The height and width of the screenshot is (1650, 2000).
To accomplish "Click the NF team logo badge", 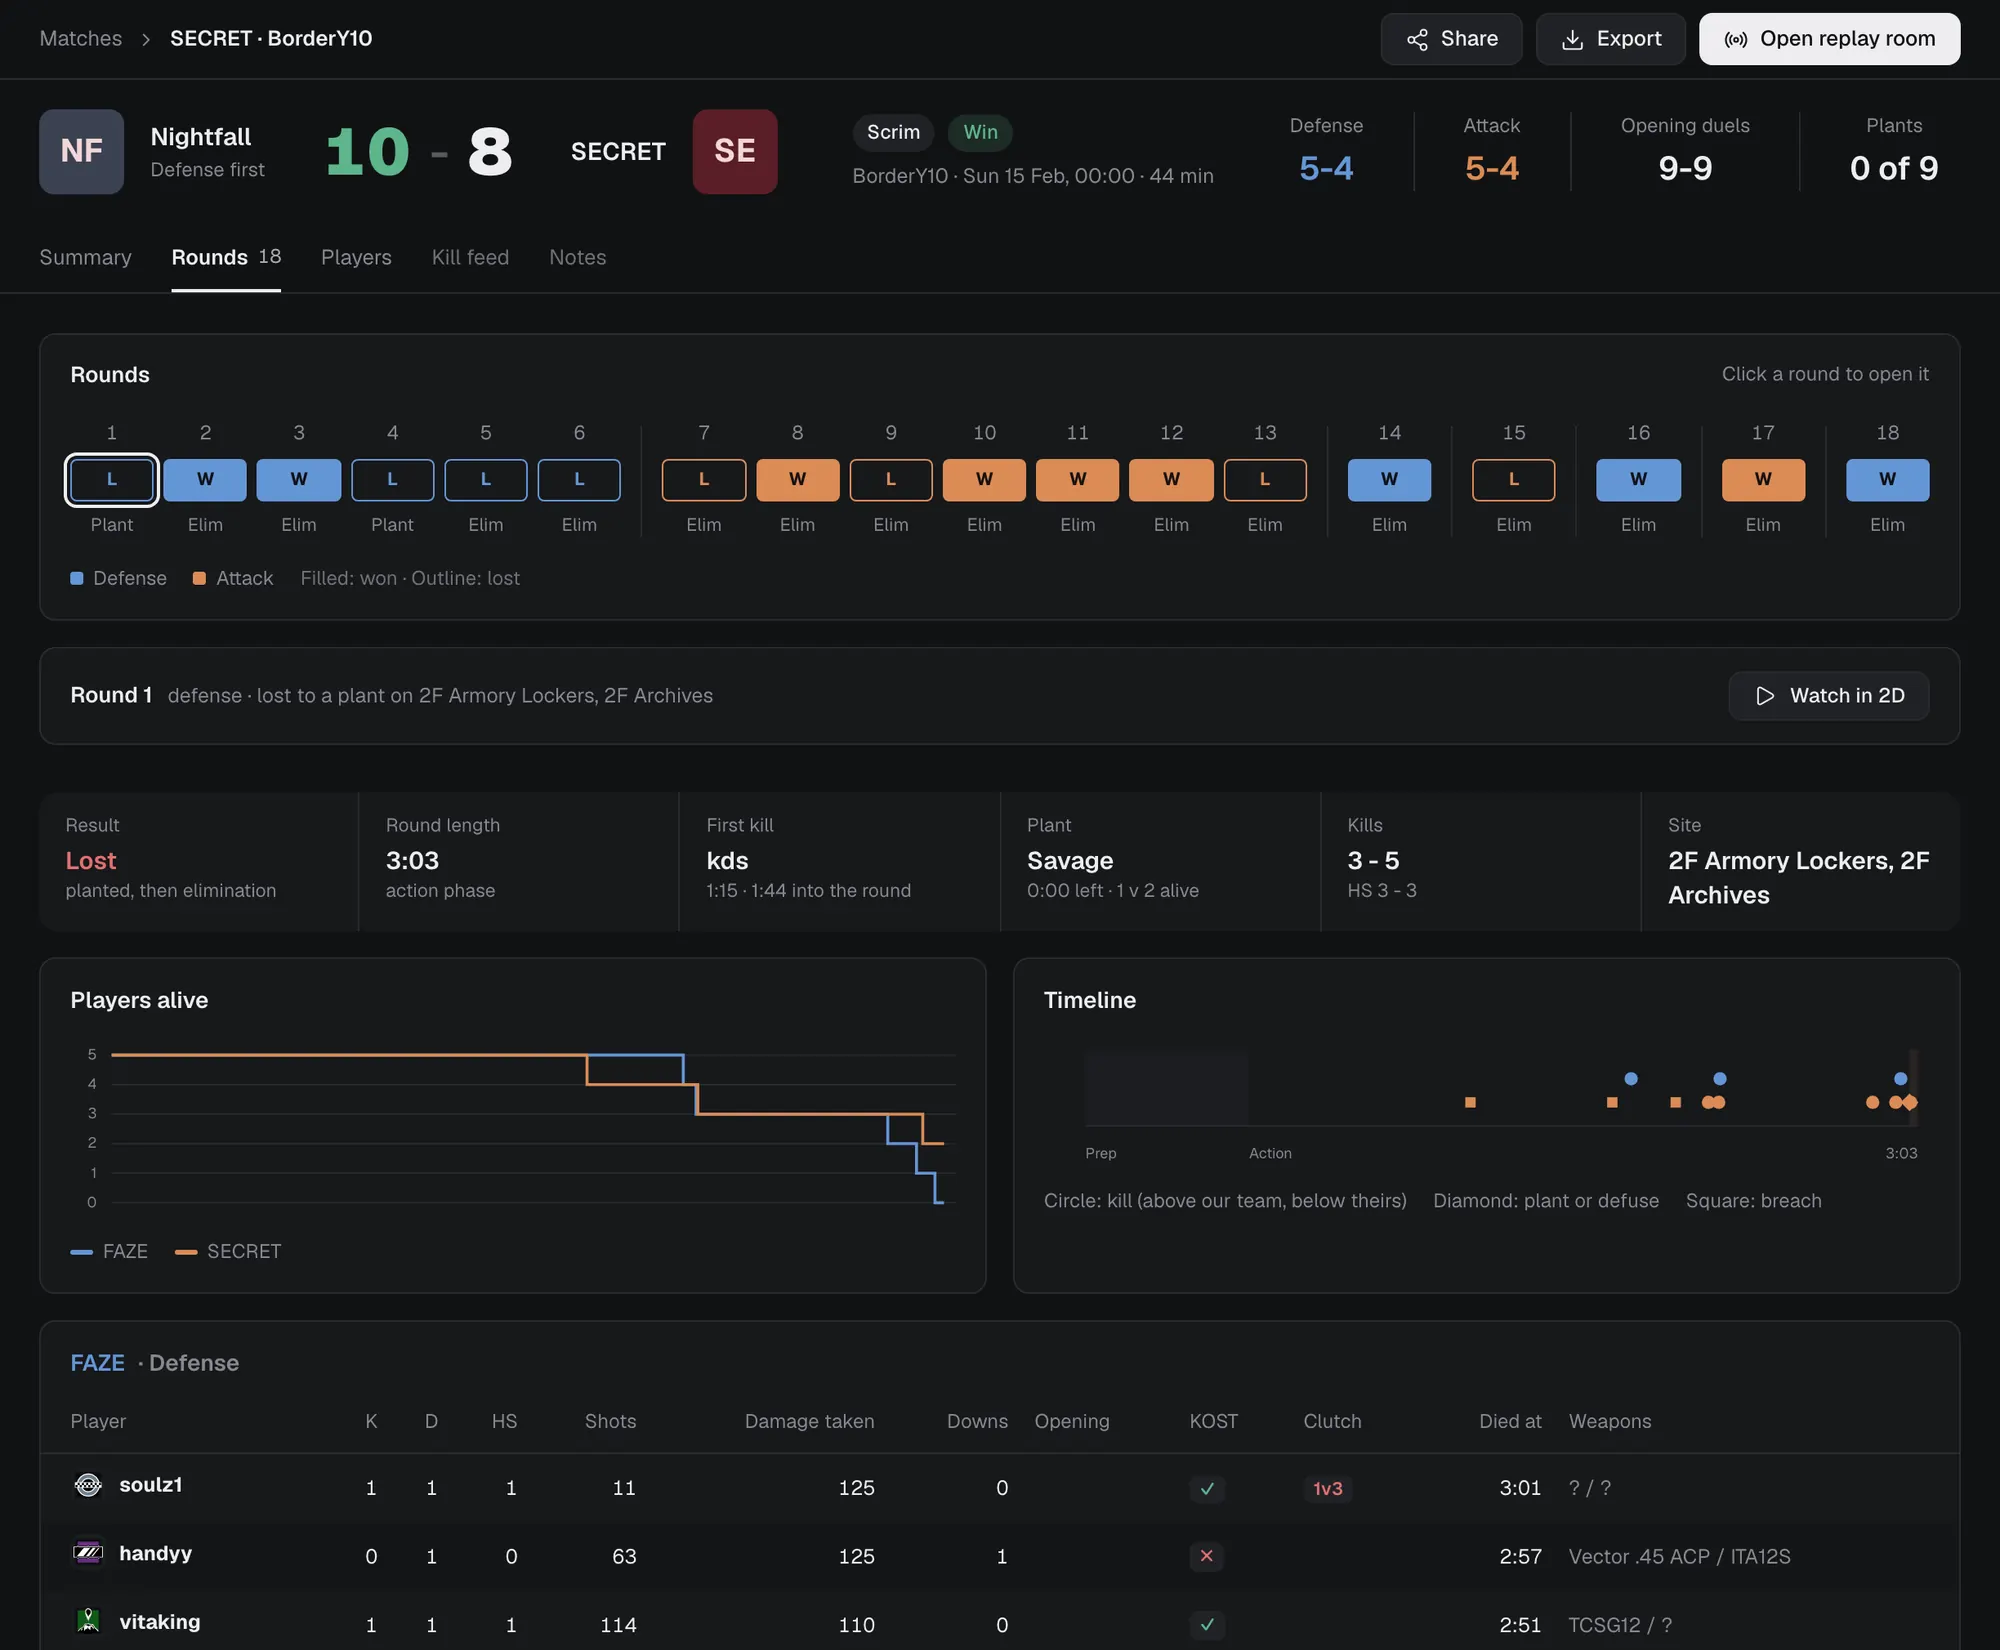I will click(82, 151).
